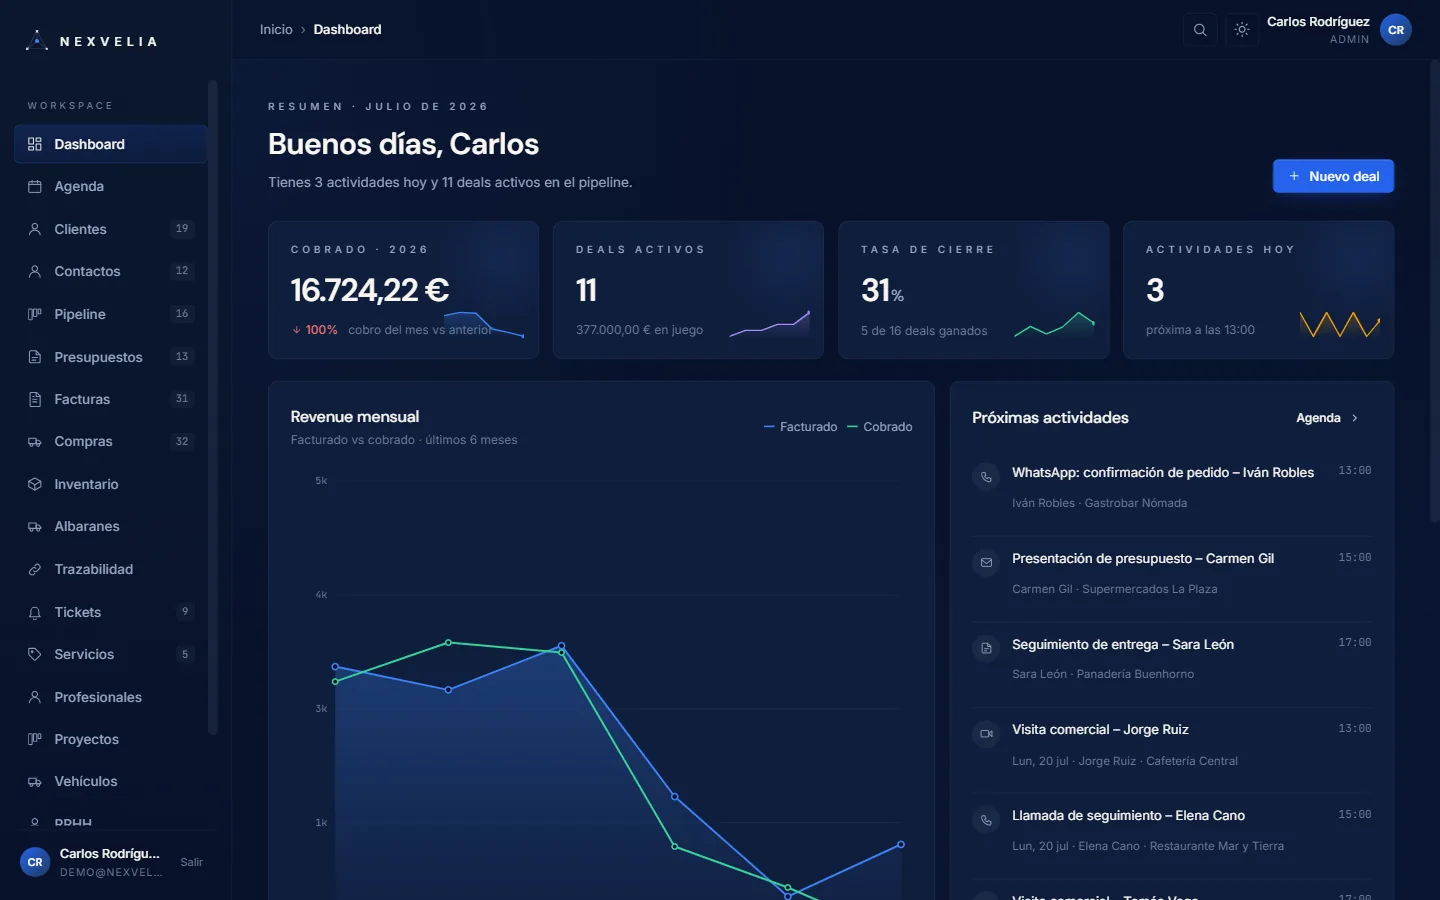Click the Compras count badge 32
This screenshot has height=900, width=1440.
coord(182,441)
